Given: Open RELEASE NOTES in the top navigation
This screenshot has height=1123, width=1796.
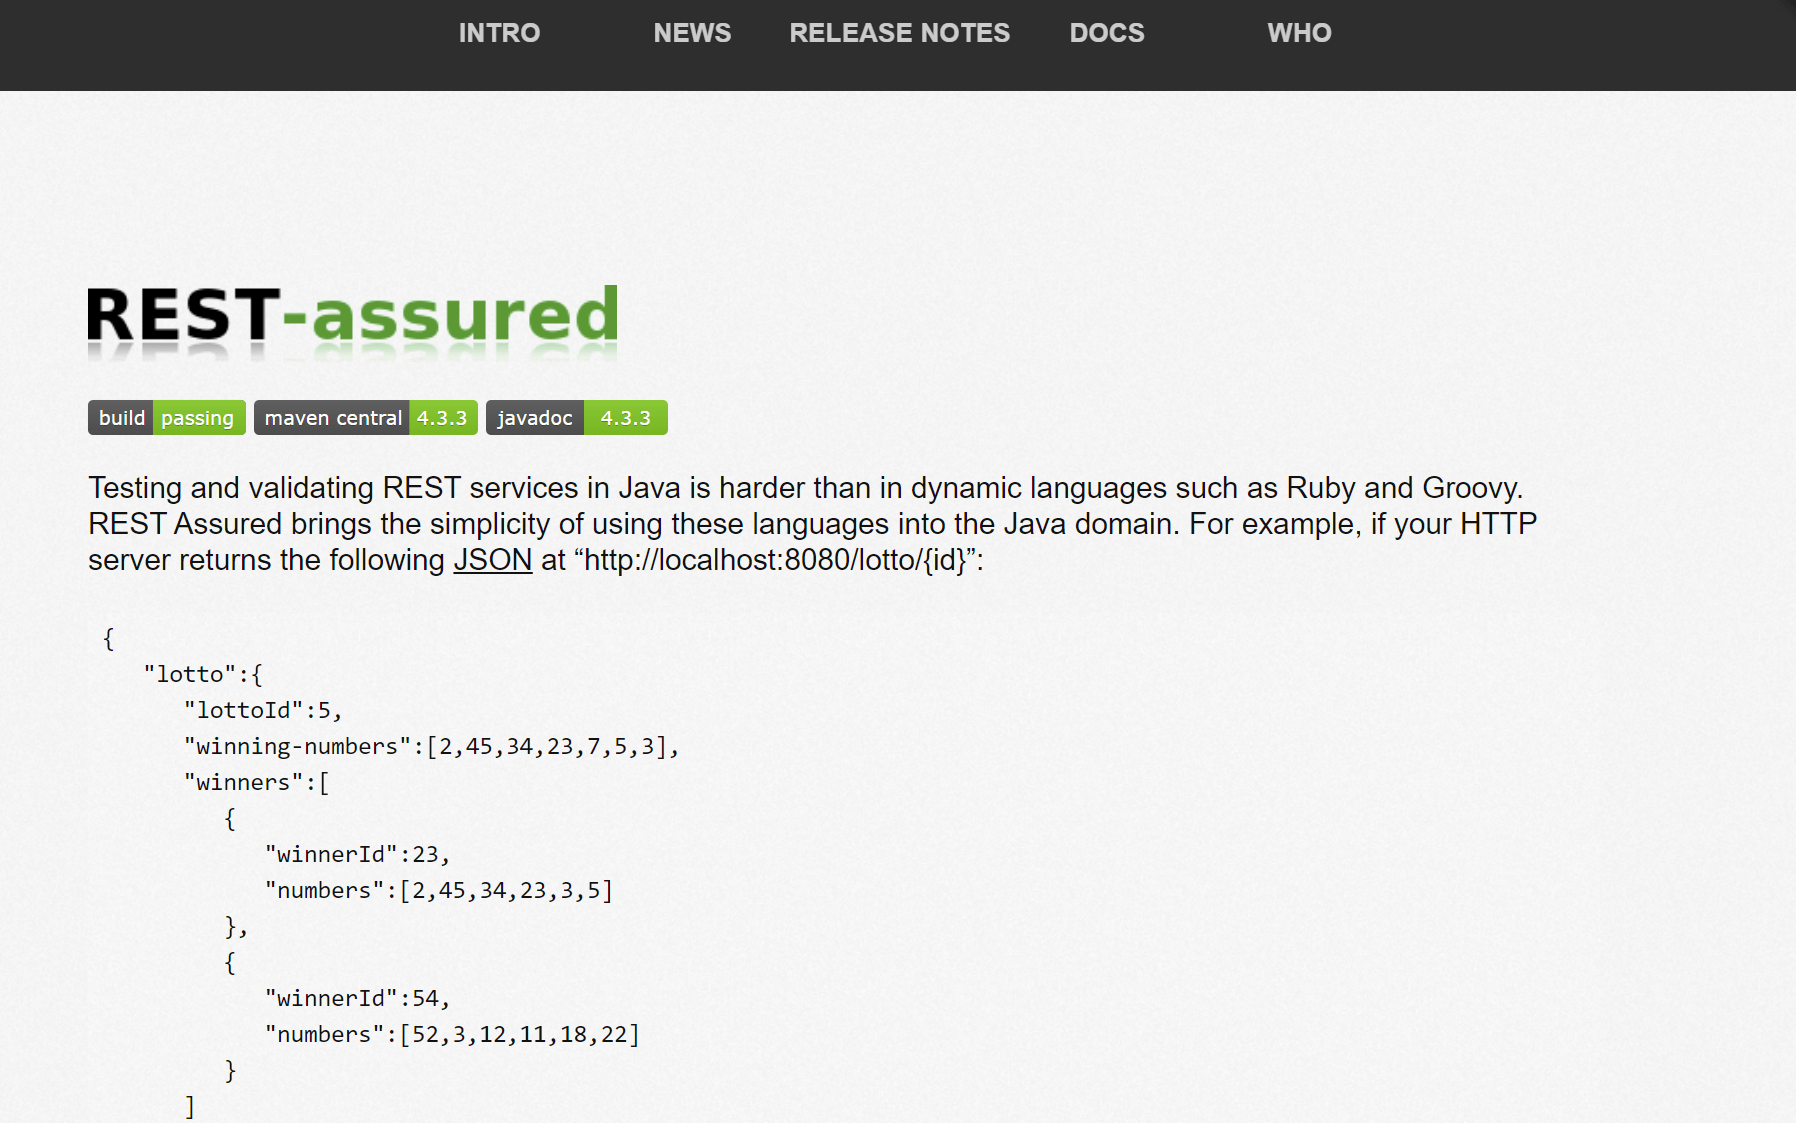Looking at the screenshot, I should point(899,33).
